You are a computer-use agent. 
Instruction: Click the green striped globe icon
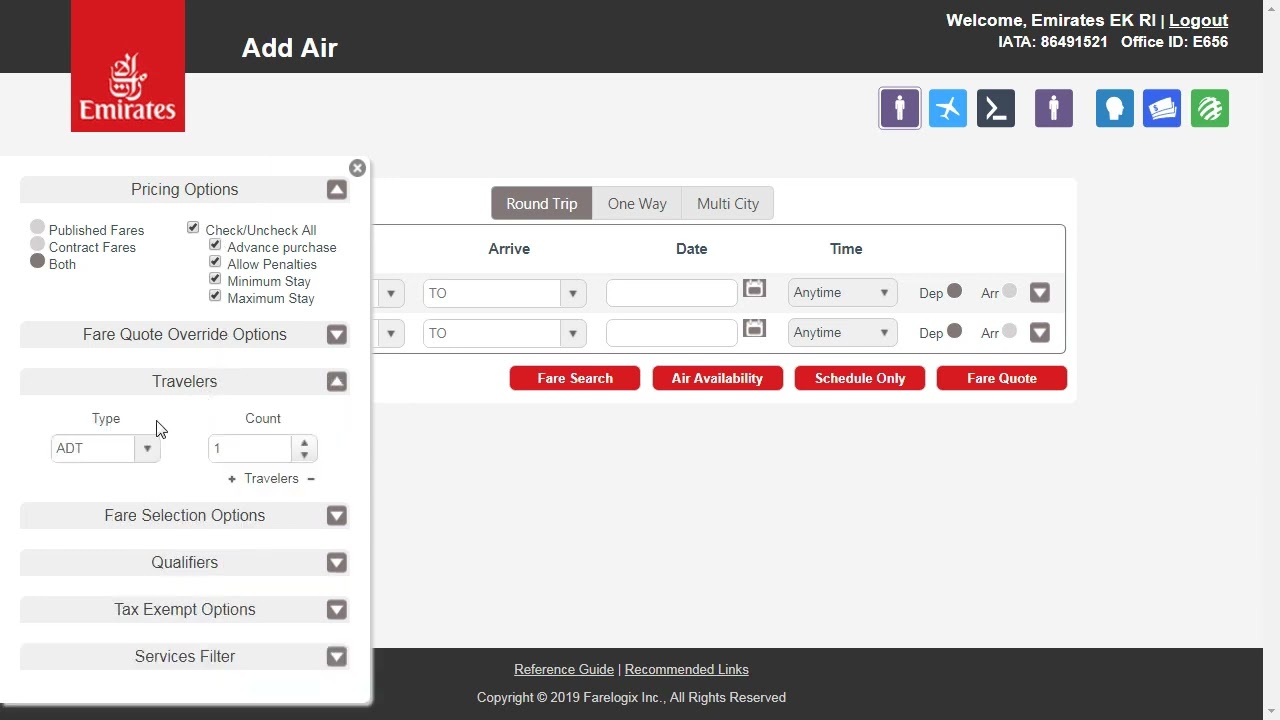1210,109
